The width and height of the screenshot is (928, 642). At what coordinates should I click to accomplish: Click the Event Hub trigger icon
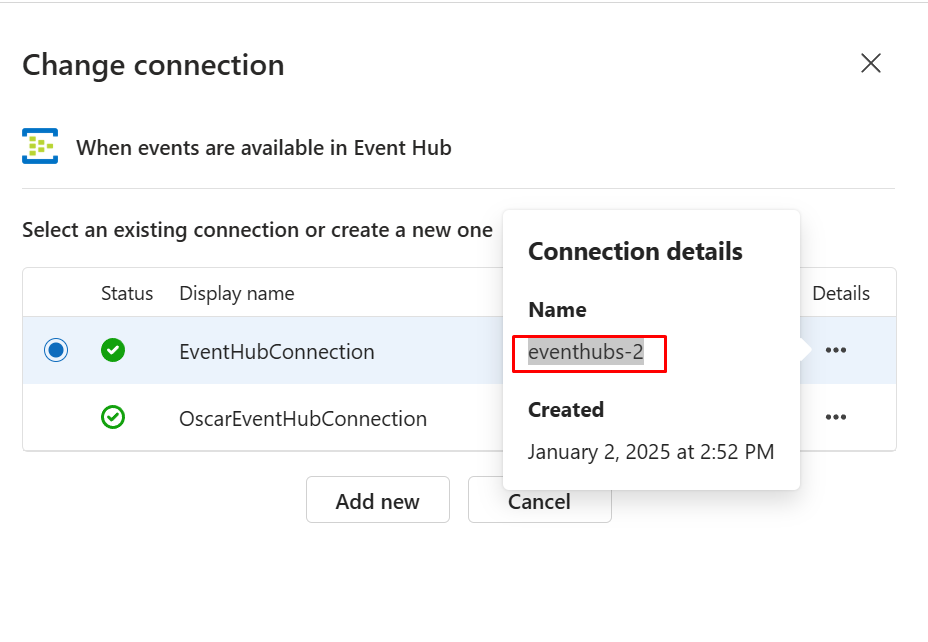coord(40,147)
